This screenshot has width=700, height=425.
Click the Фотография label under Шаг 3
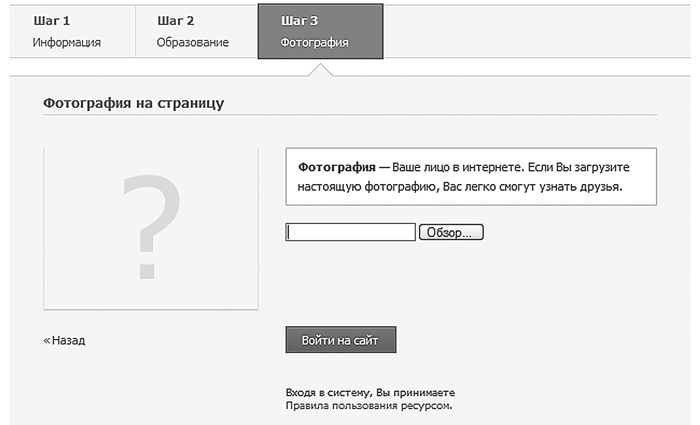pos(314,43)
